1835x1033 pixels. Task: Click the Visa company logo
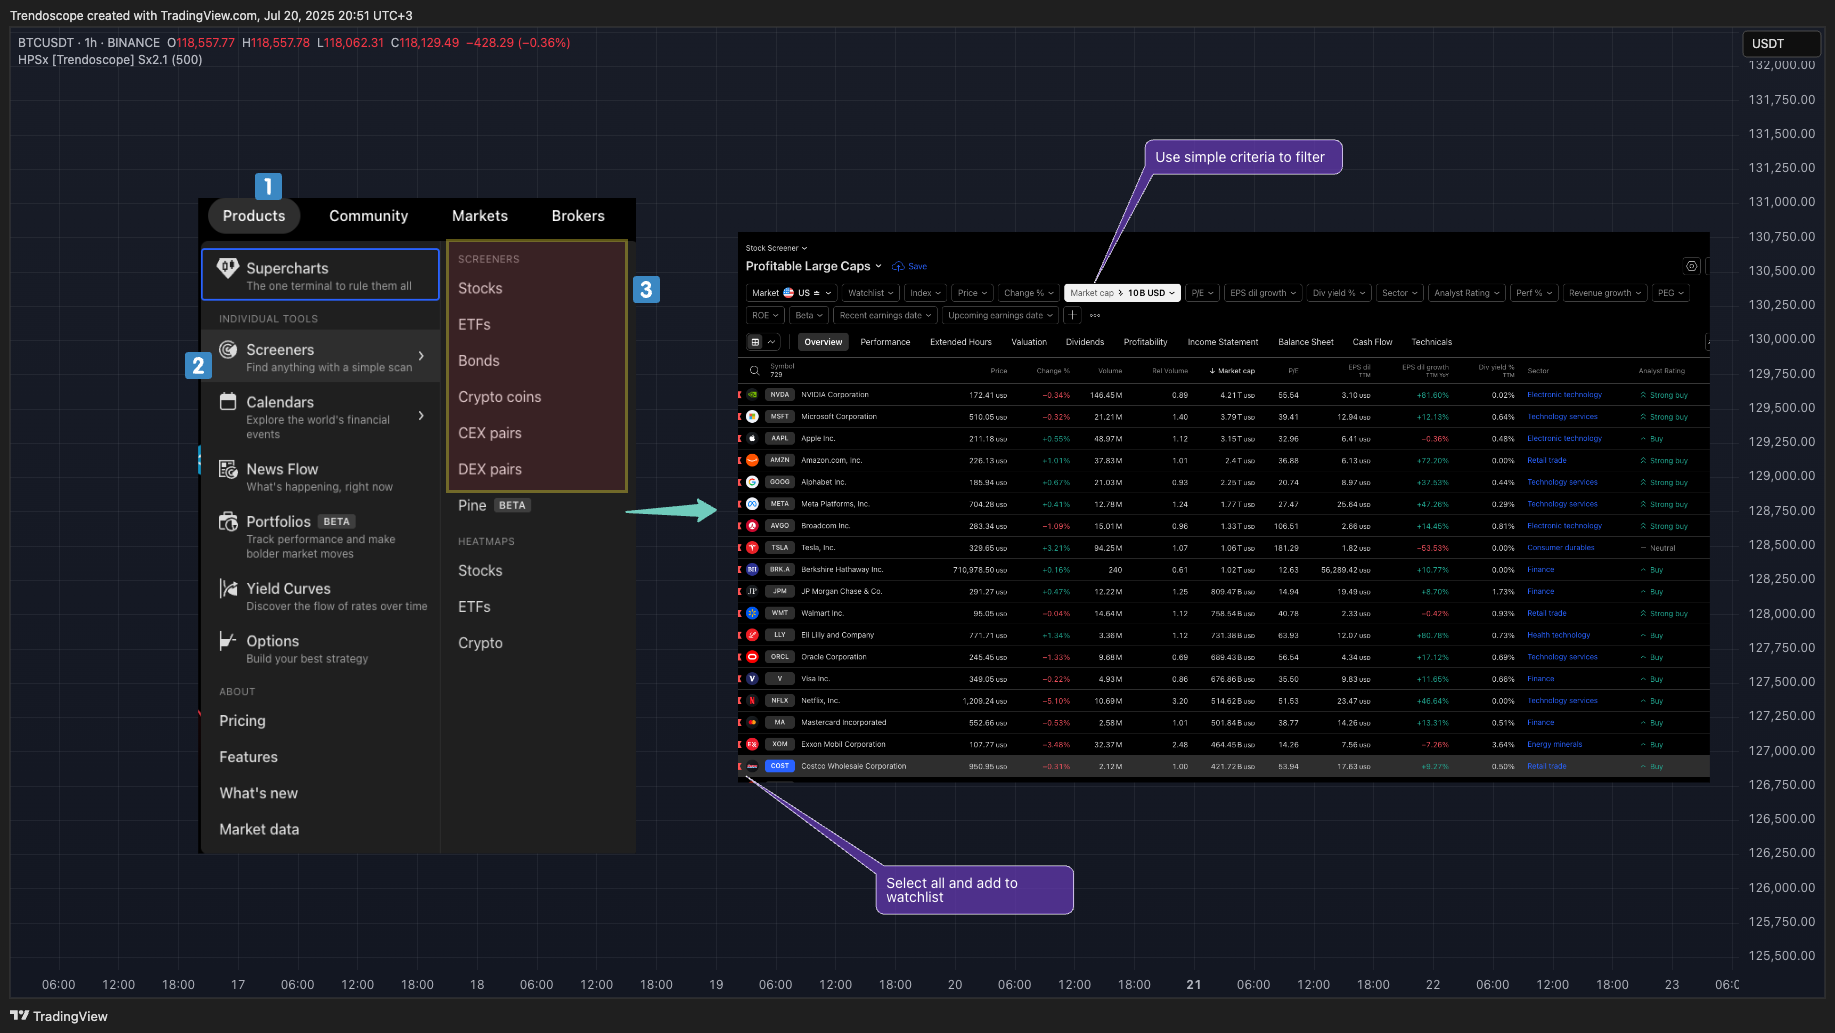point(752,679)
